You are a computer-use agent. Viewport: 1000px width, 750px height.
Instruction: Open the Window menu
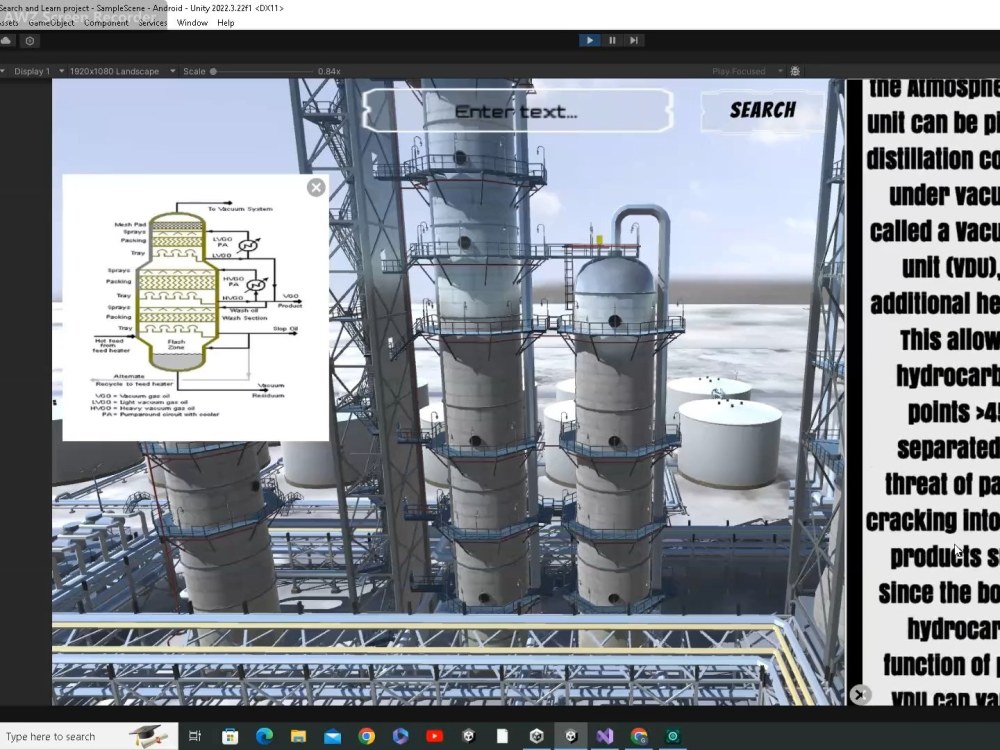(191, 22)
